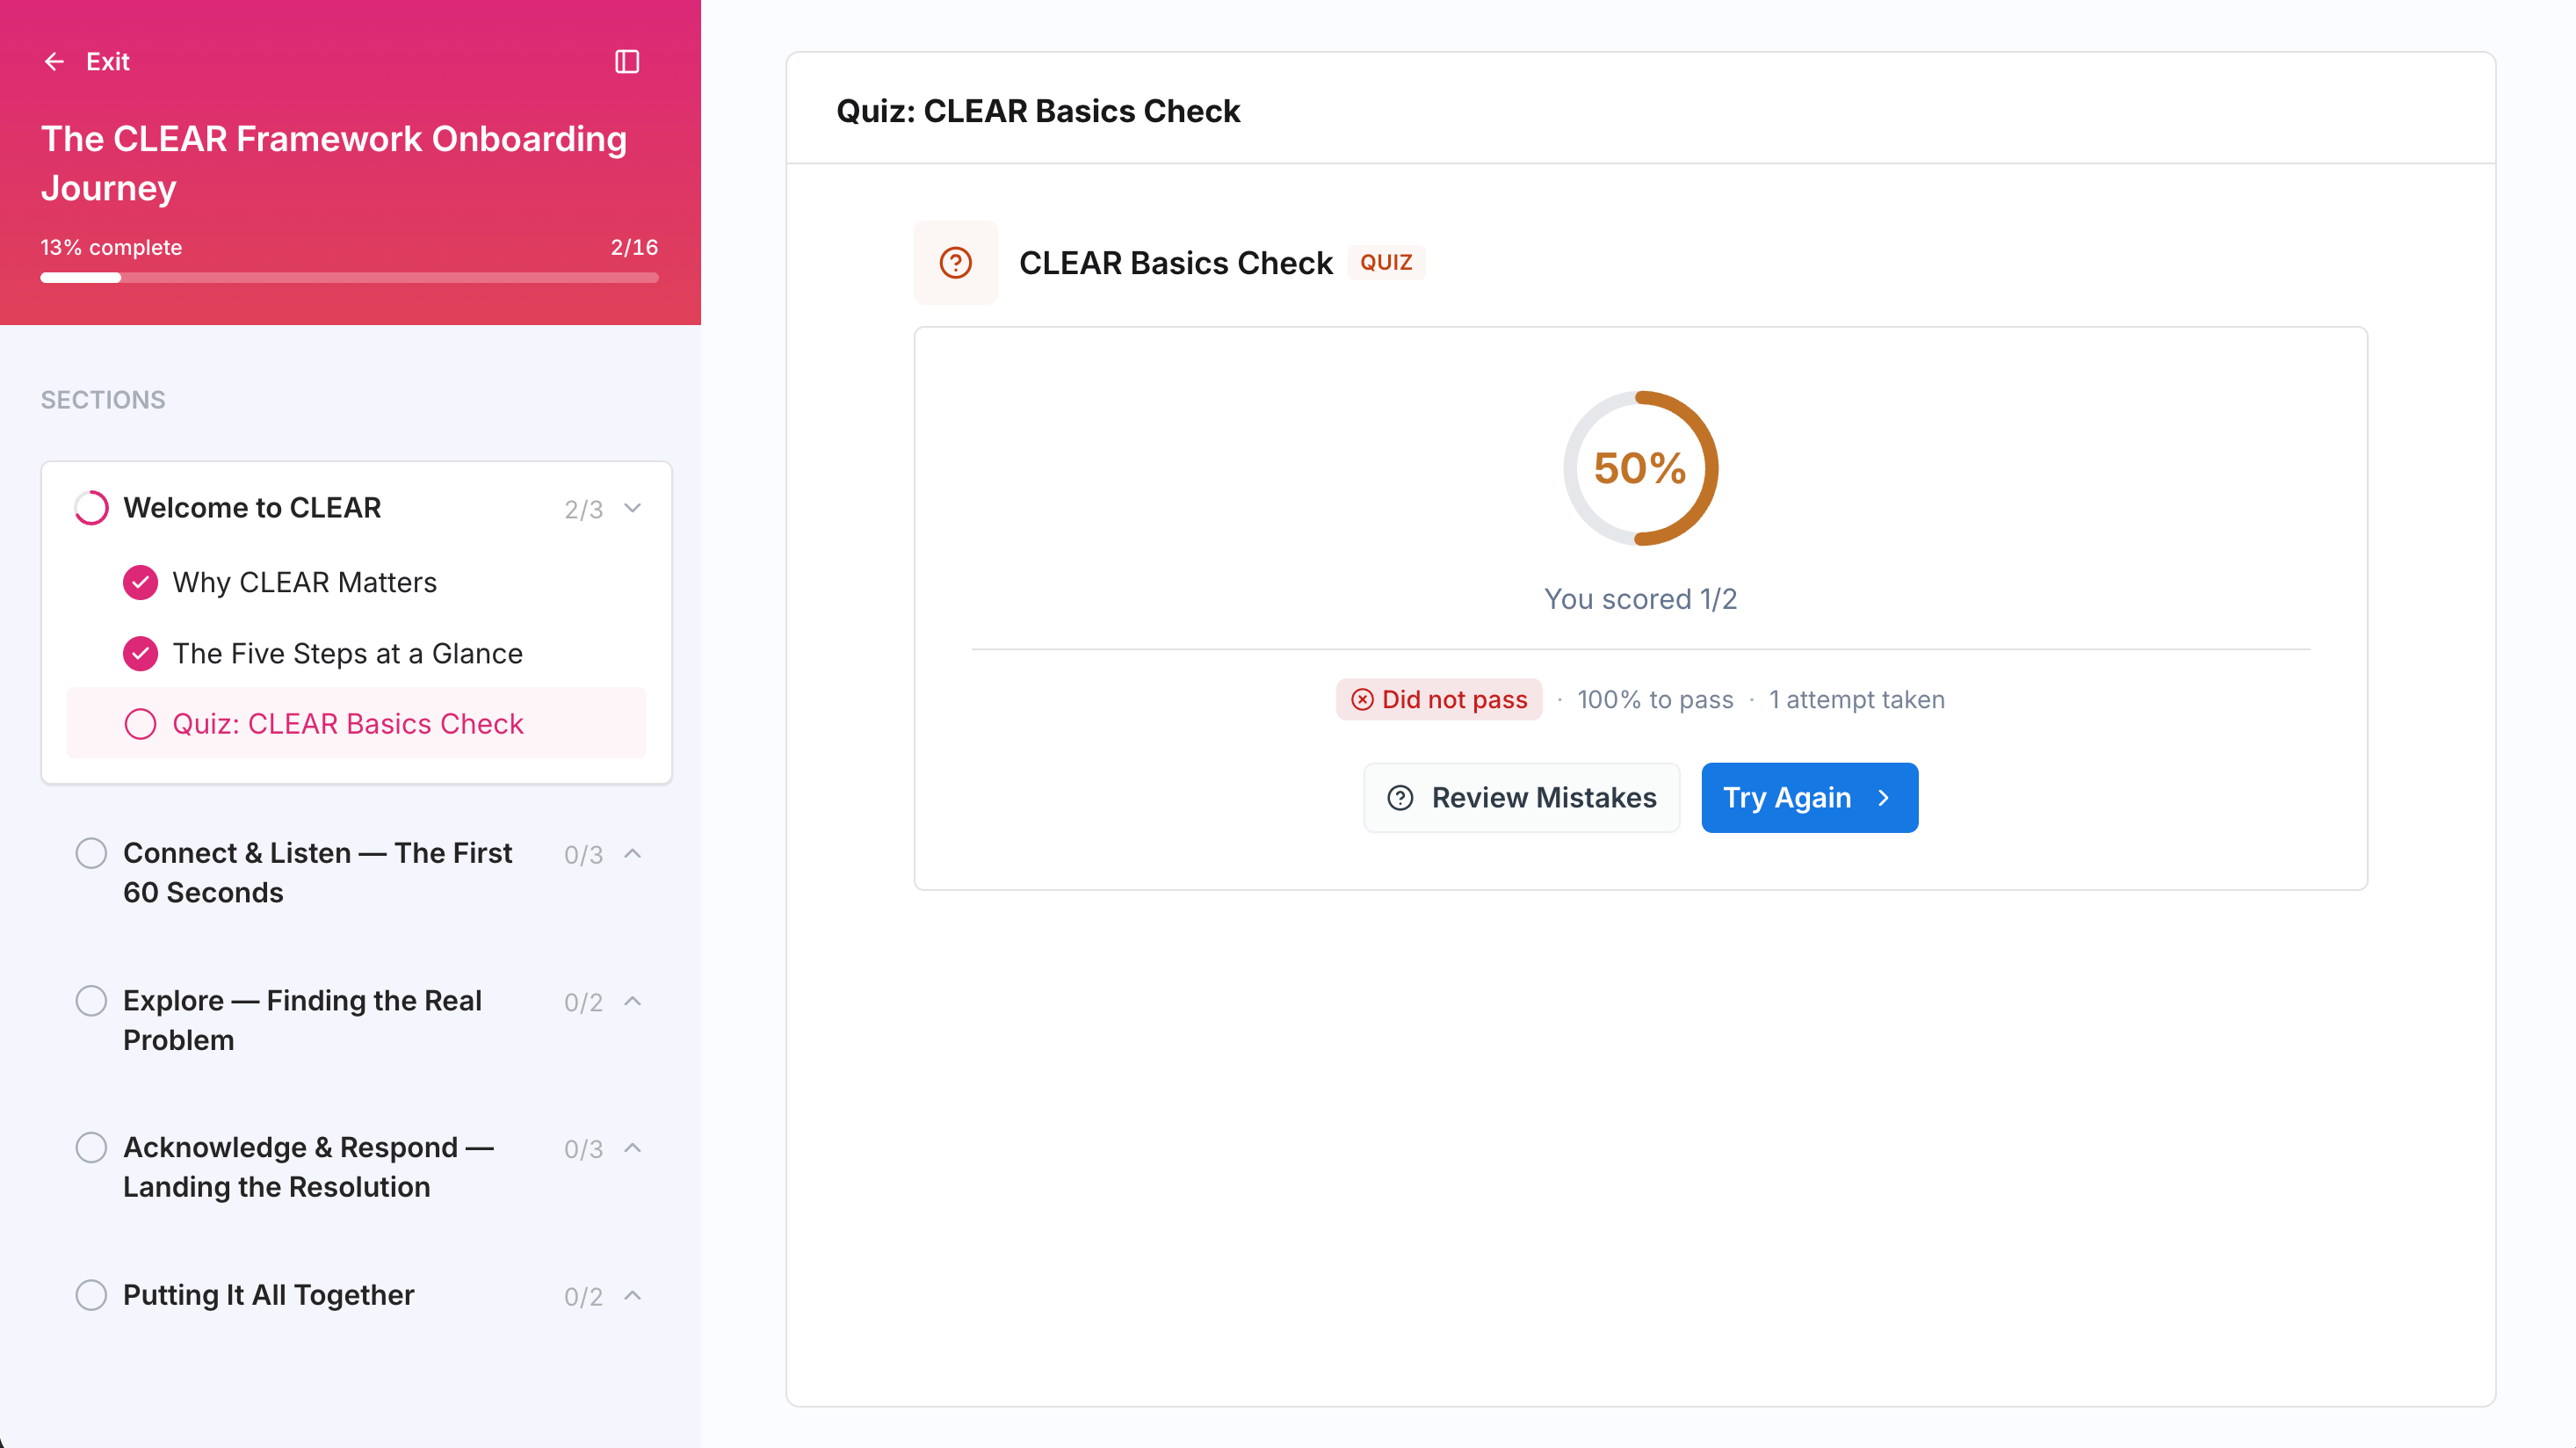Screen dimensions: 2576x1448
Task: Open Connect & Listen — The First 60 Seconds
Action: [x=317, y=873]
